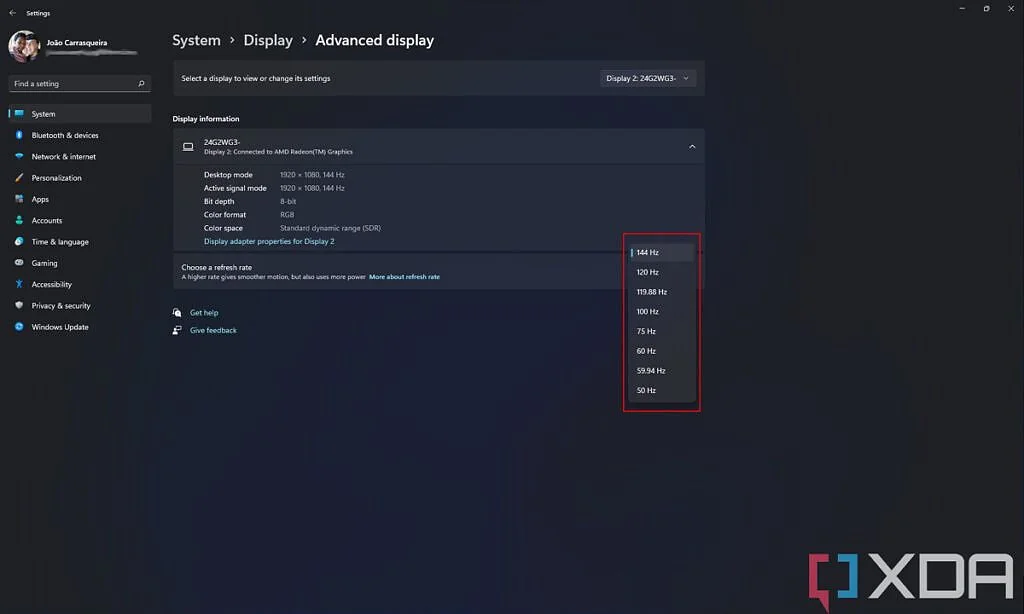Select 120 Hz refresh rate
1024x614 pixels.
click(661, 272)
